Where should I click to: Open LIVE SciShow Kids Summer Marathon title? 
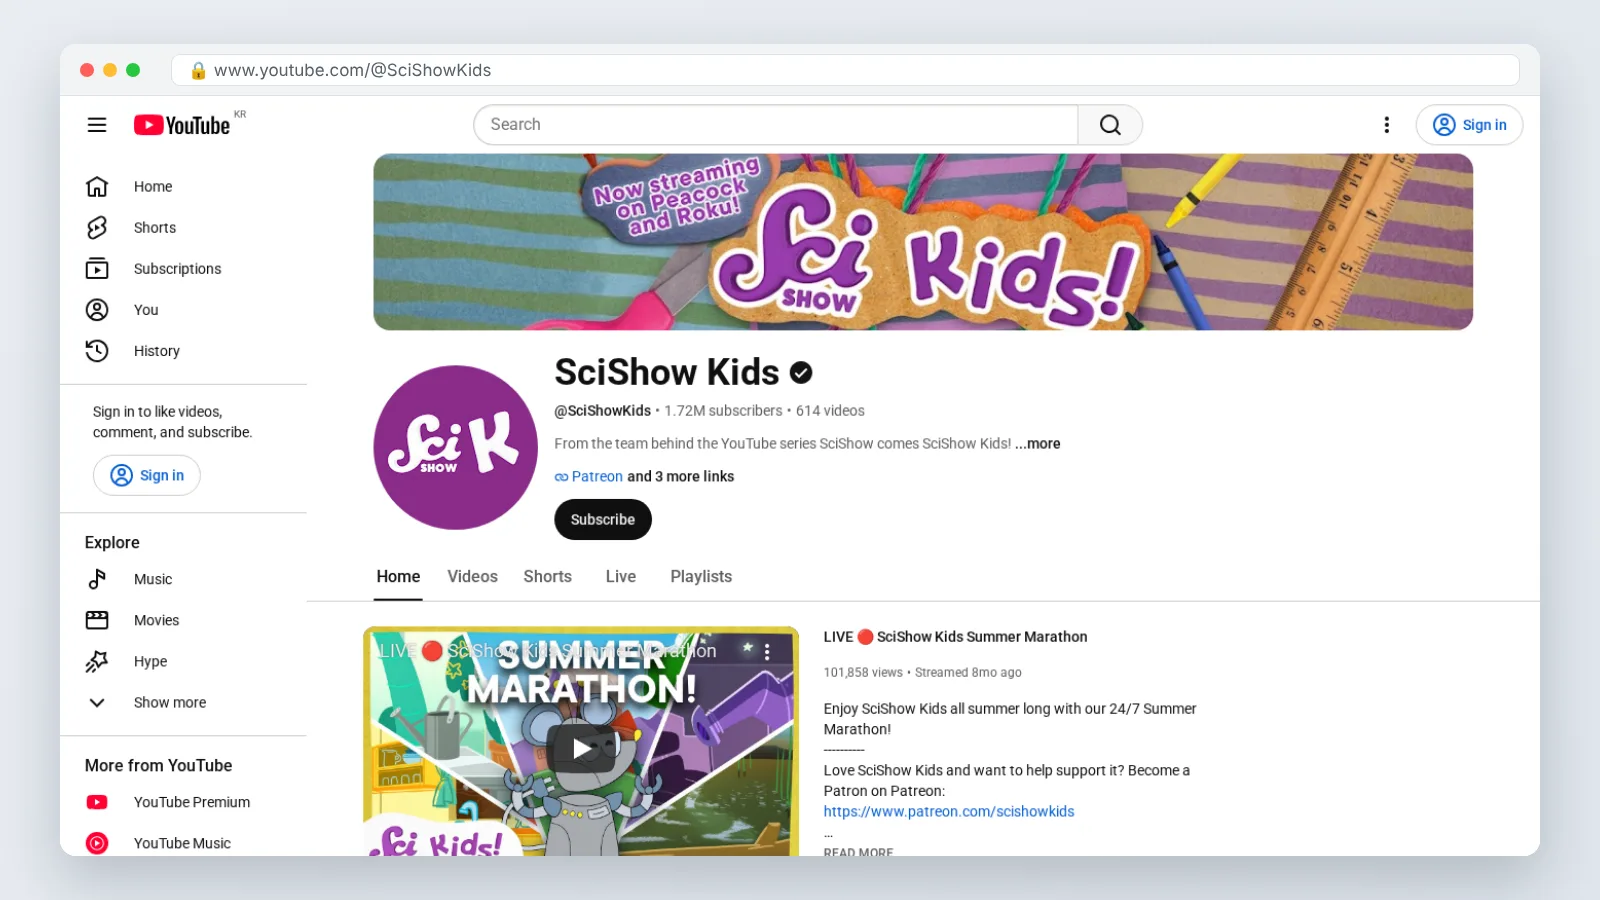[955, 637]
